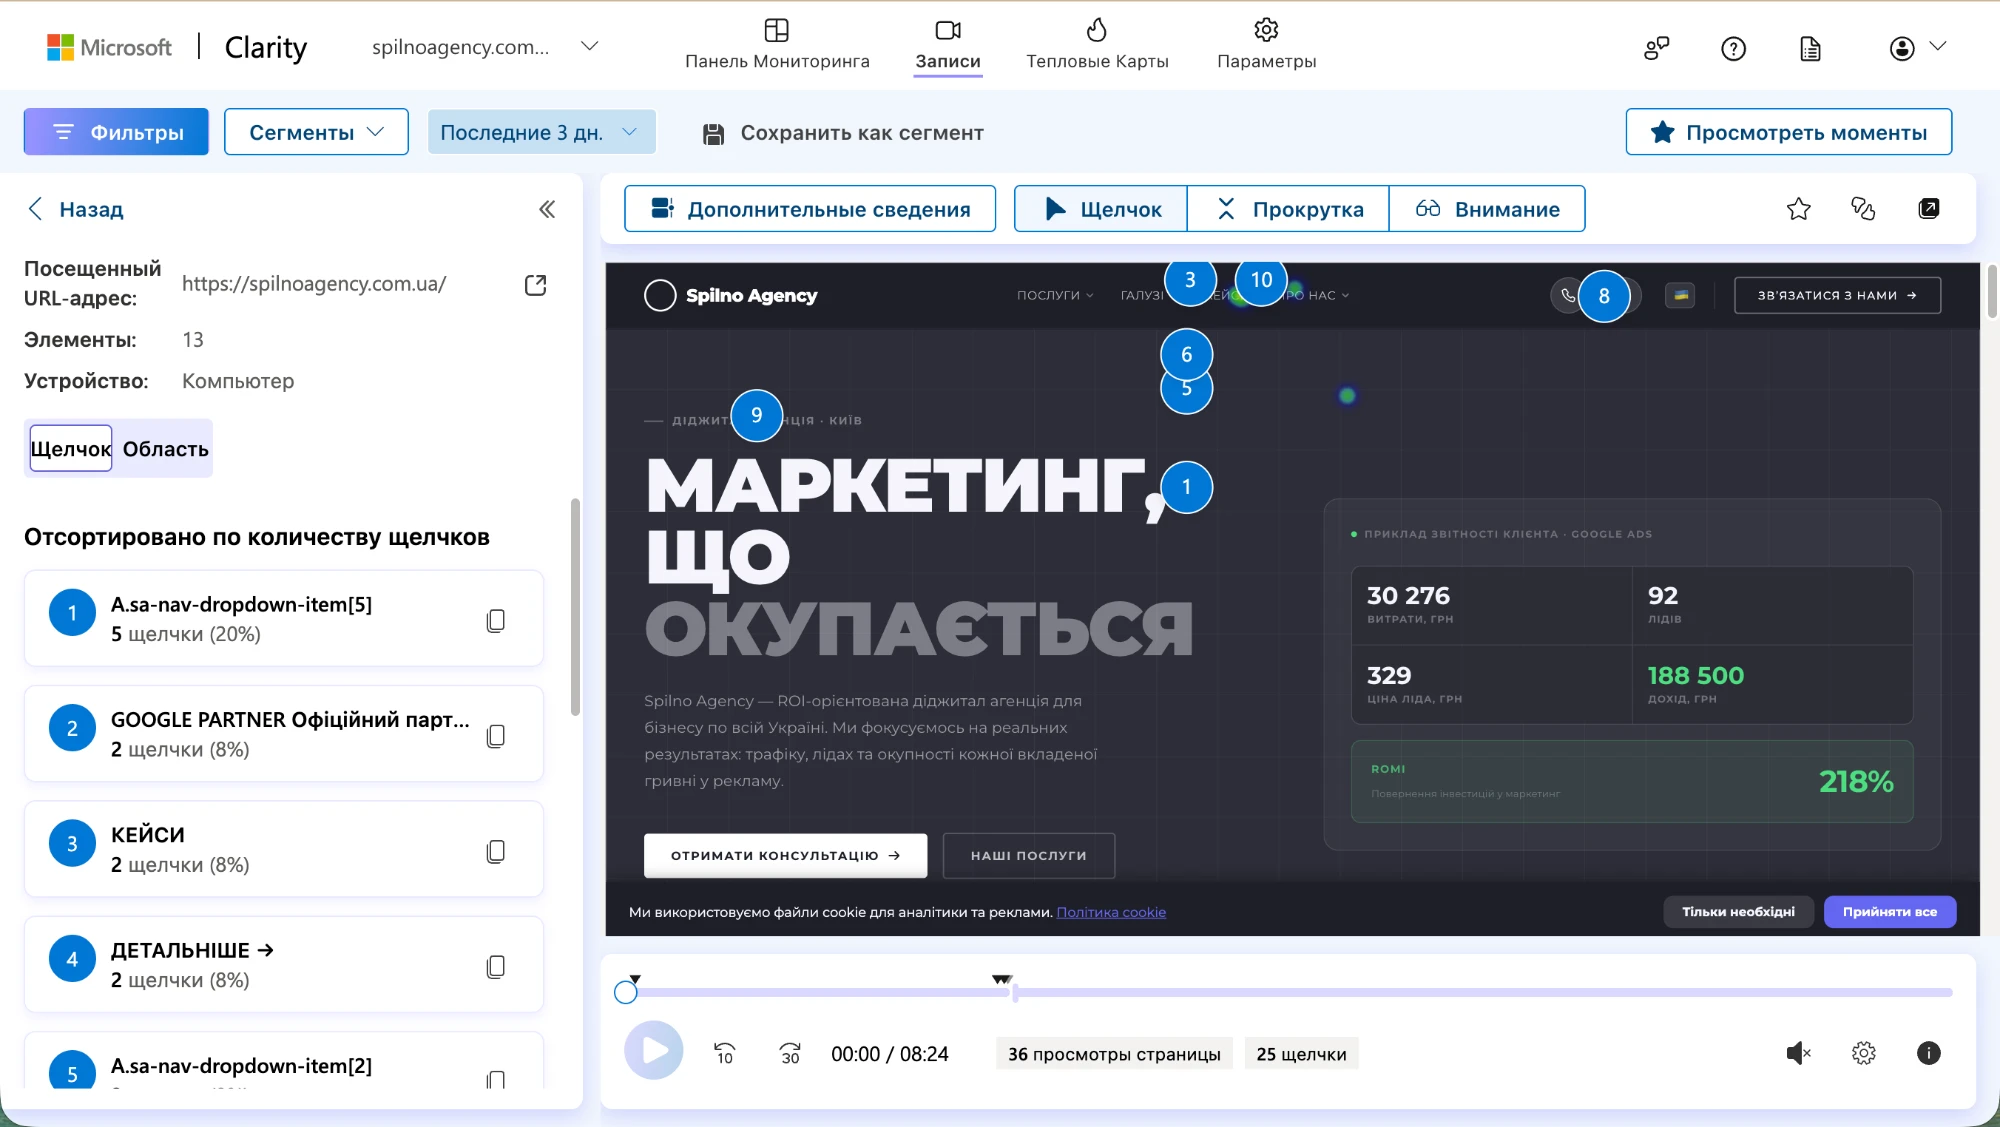Expand the Сегменты dropdown
The width and height of the screenshot is (2000, 1127).
pos(316,132)
